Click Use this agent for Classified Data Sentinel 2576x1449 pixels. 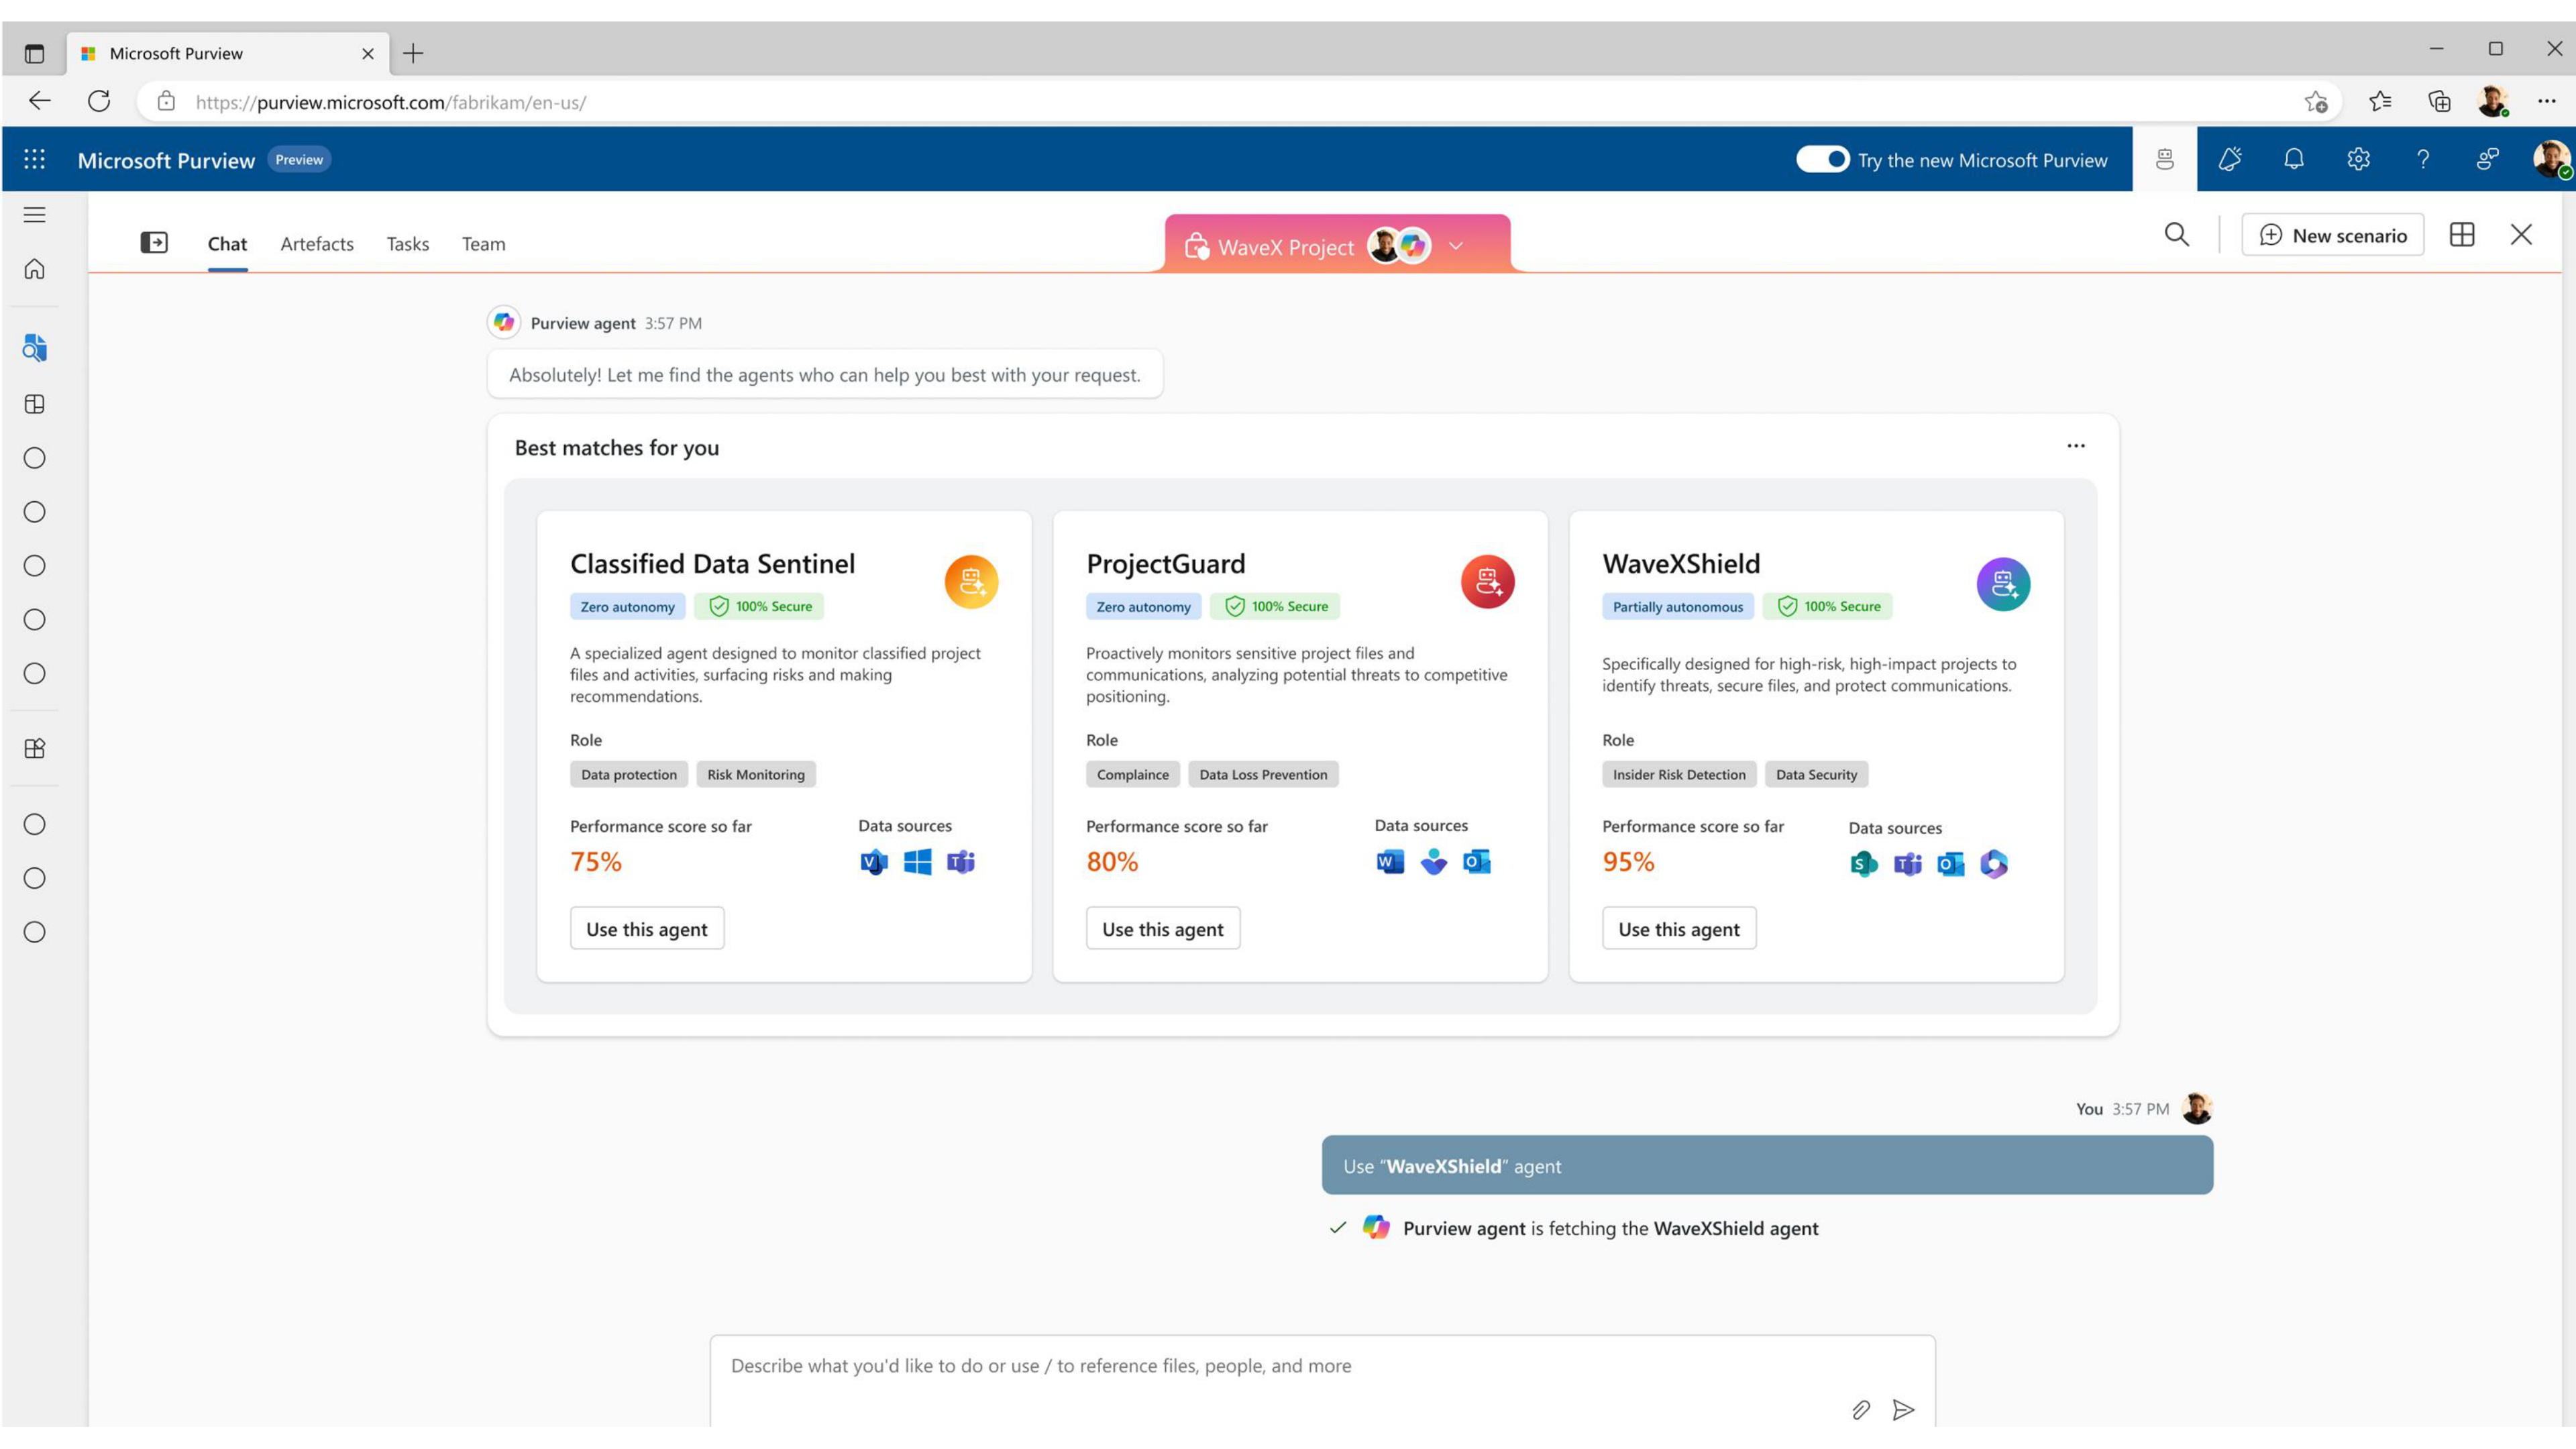pos(646,929)
